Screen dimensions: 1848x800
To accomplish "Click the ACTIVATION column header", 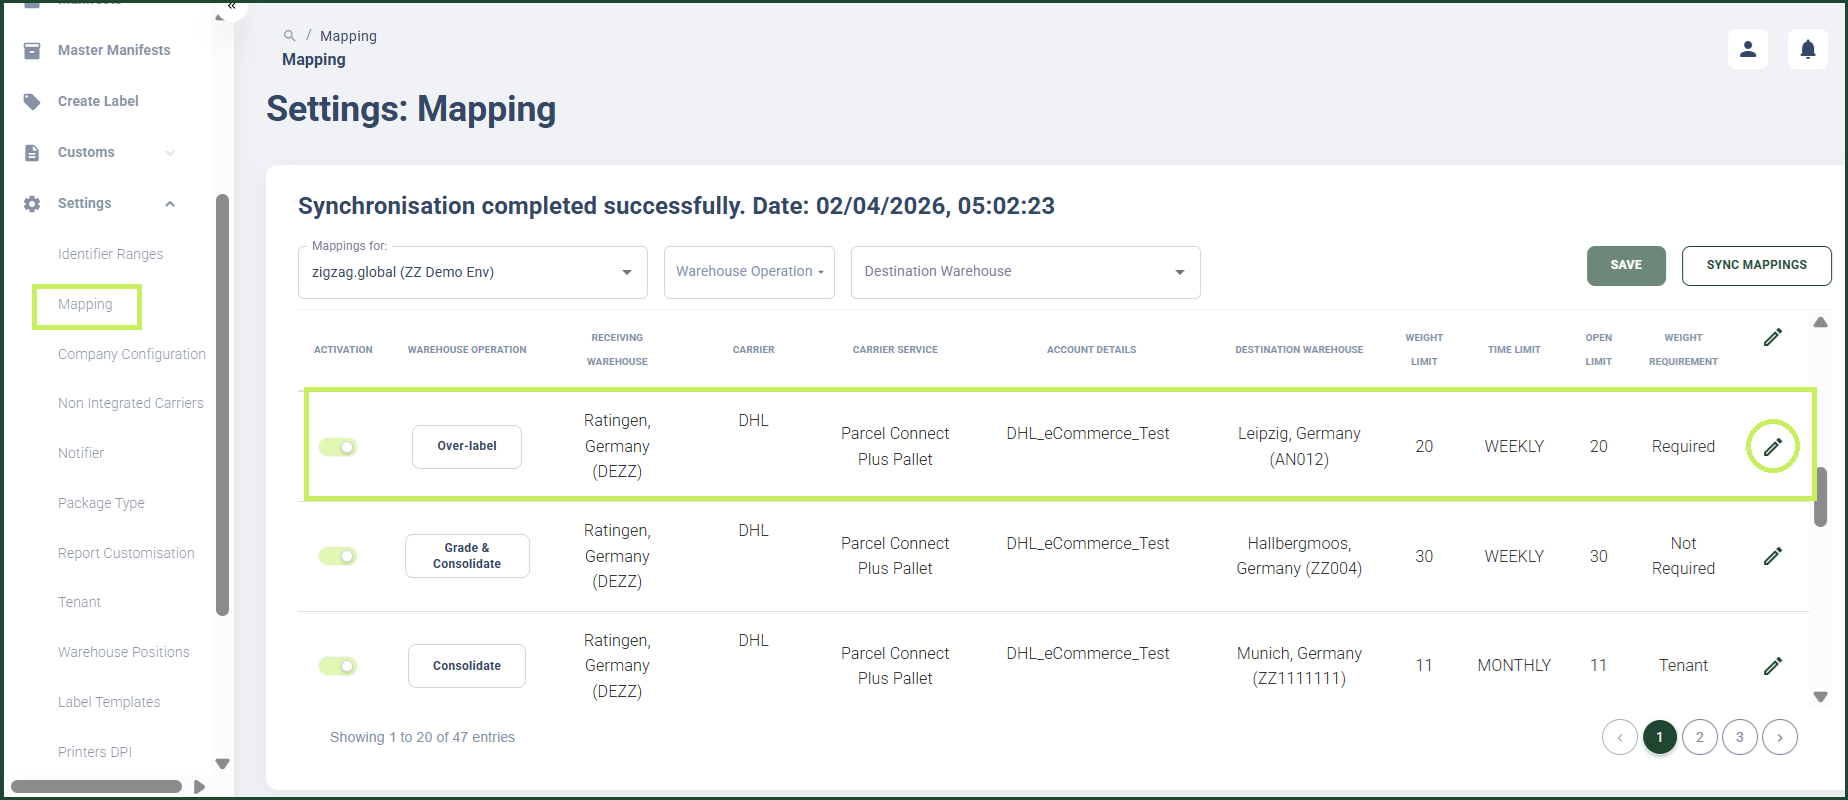I will [x=343, y=350].
